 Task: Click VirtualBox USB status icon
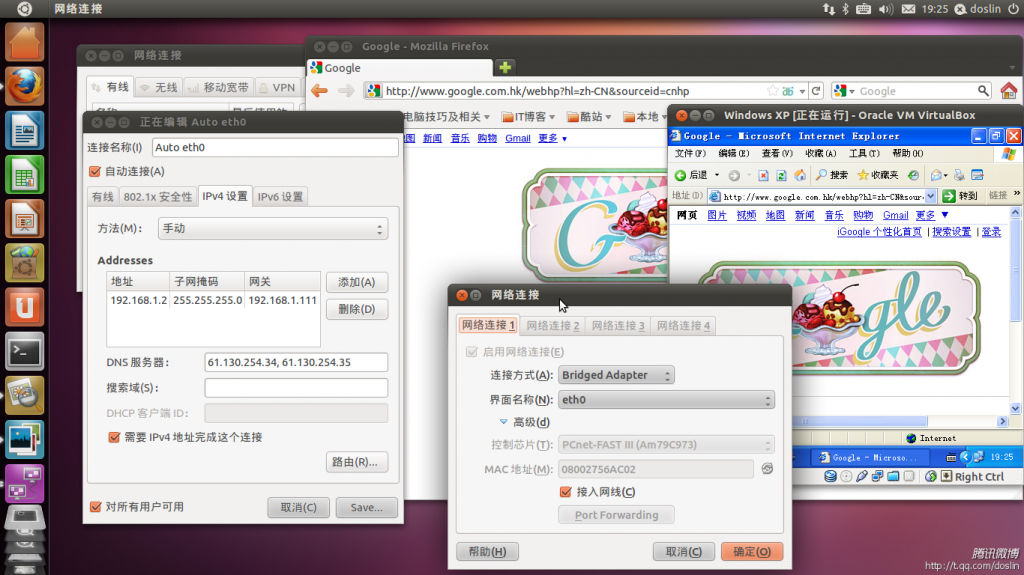coord(862,476)
